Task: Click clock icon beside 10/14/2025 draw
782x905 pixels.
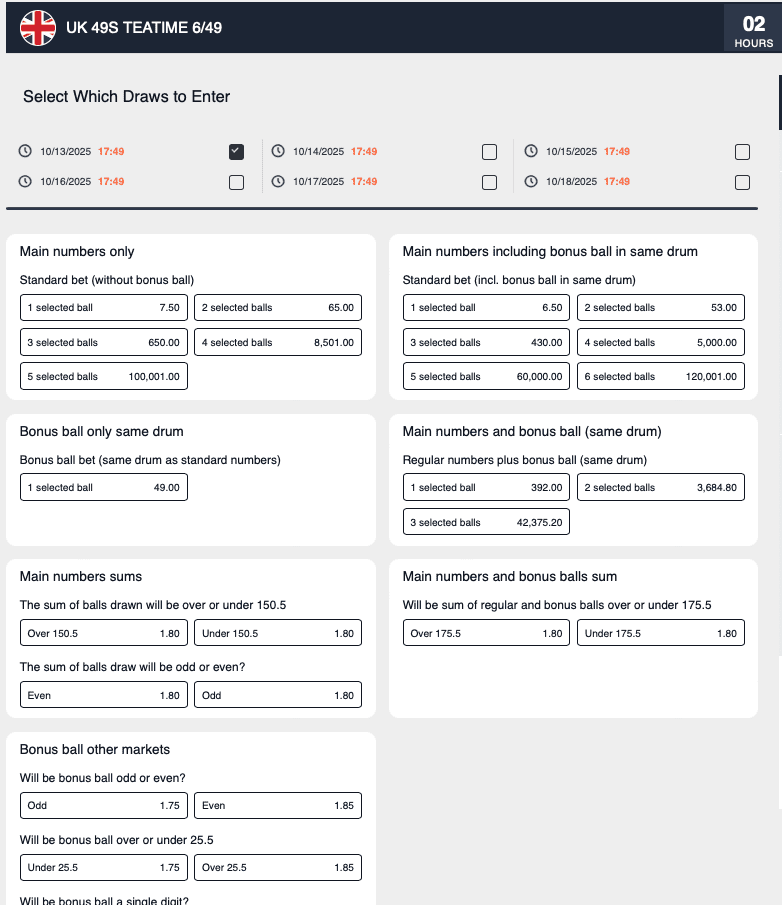Action: [x=279, y=152]
